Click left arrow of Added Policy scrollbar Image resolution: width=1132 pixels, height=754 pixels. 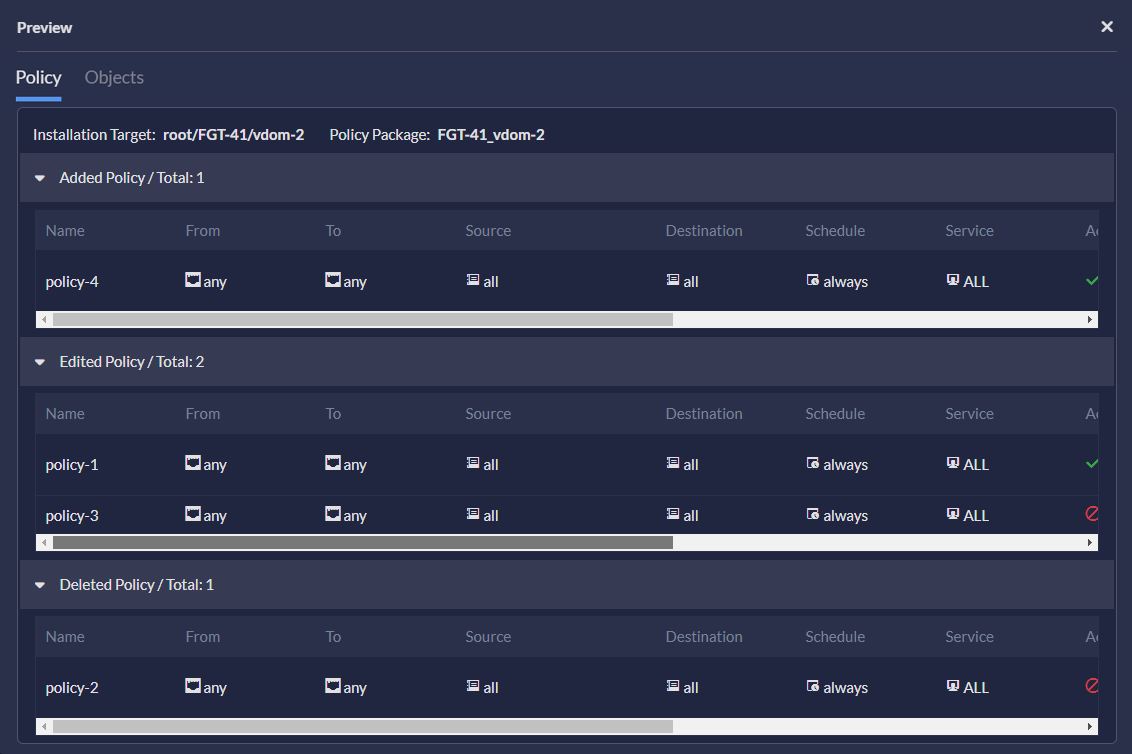click(x=44, y=319)
